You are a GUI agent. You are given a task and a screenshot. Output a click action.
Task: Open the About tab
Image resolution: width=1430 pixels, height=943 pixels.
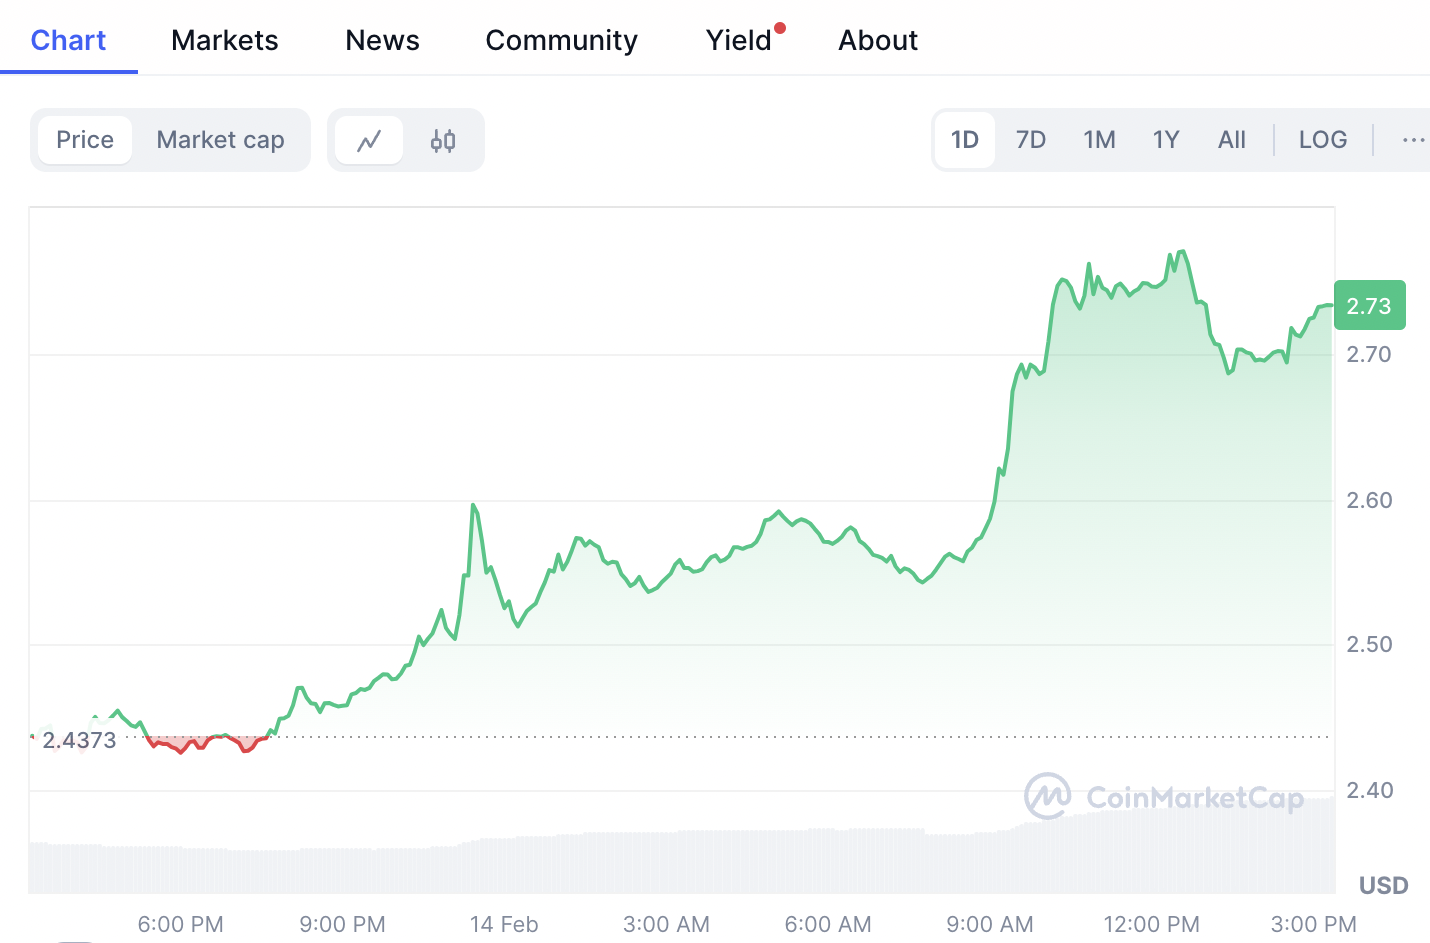[x=878, y=40]
